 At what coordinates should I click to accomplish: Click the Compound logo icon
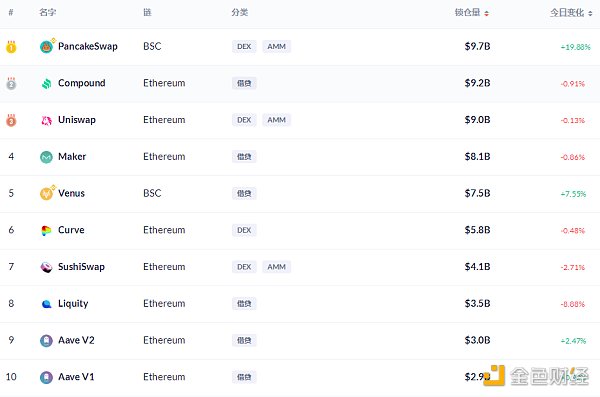pos(46,83)
